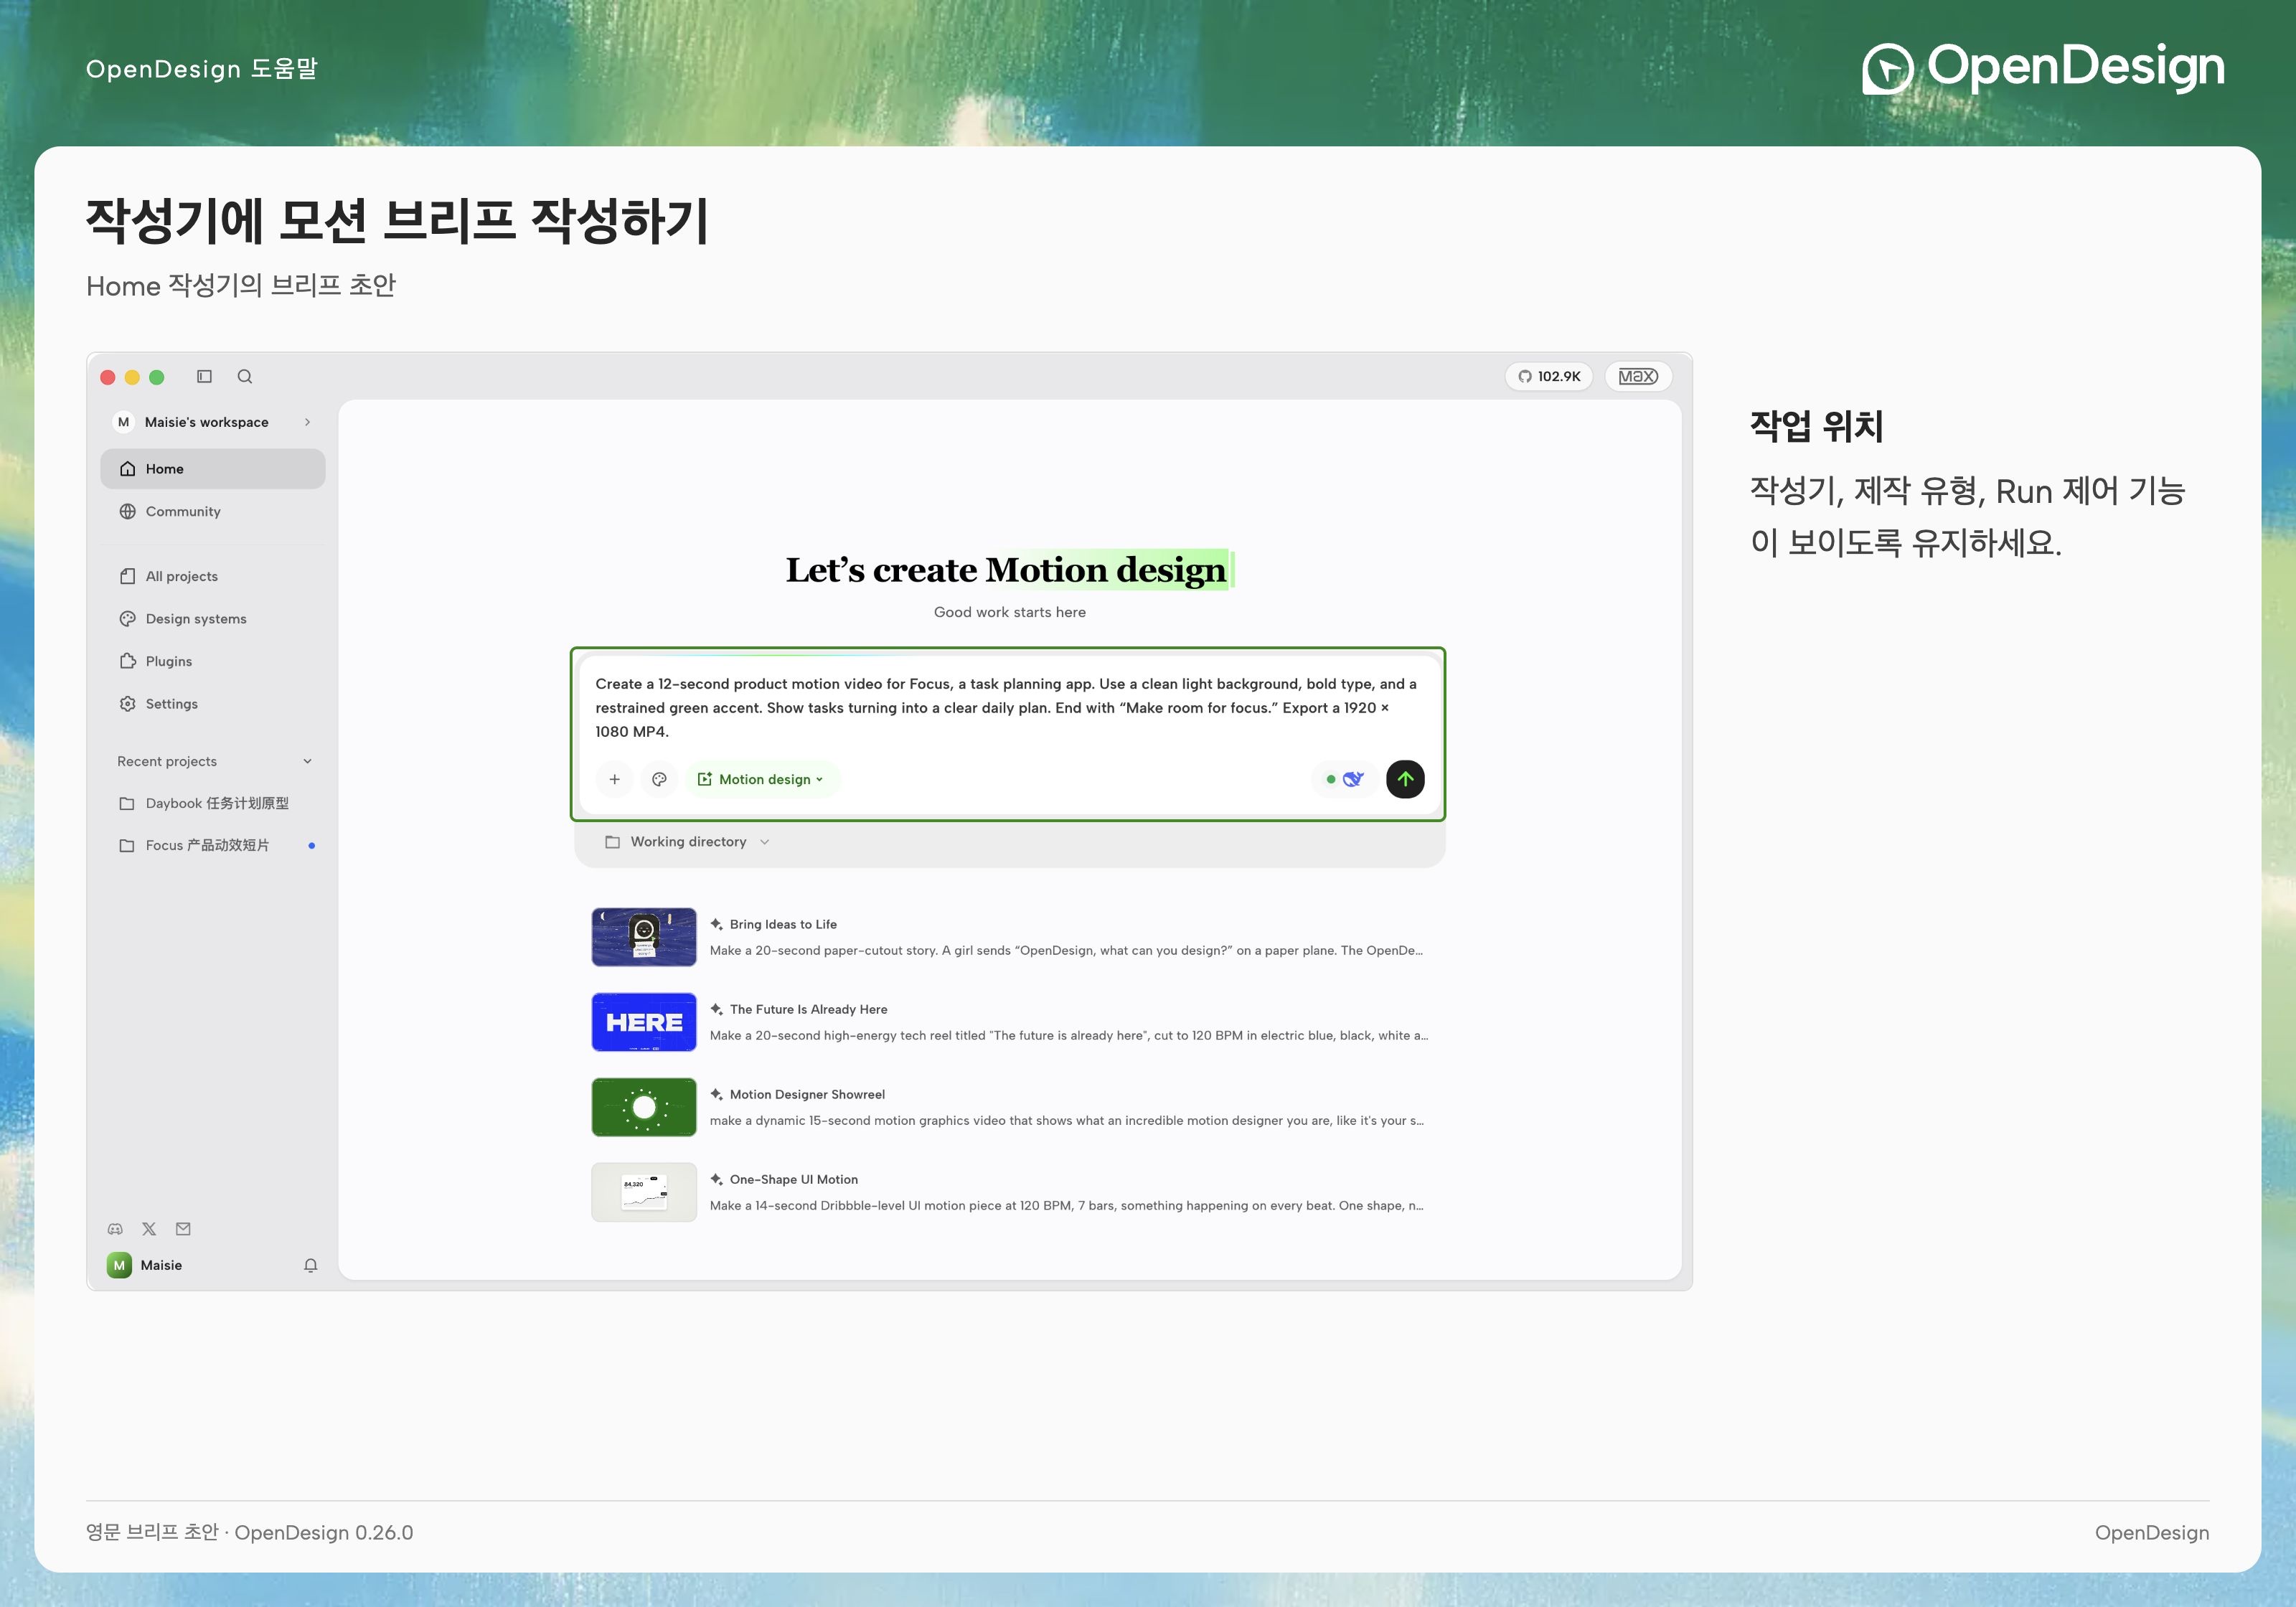Toggle the sidebar panel icon
The image size is (2296, 1607).
(x=204, y=376)
